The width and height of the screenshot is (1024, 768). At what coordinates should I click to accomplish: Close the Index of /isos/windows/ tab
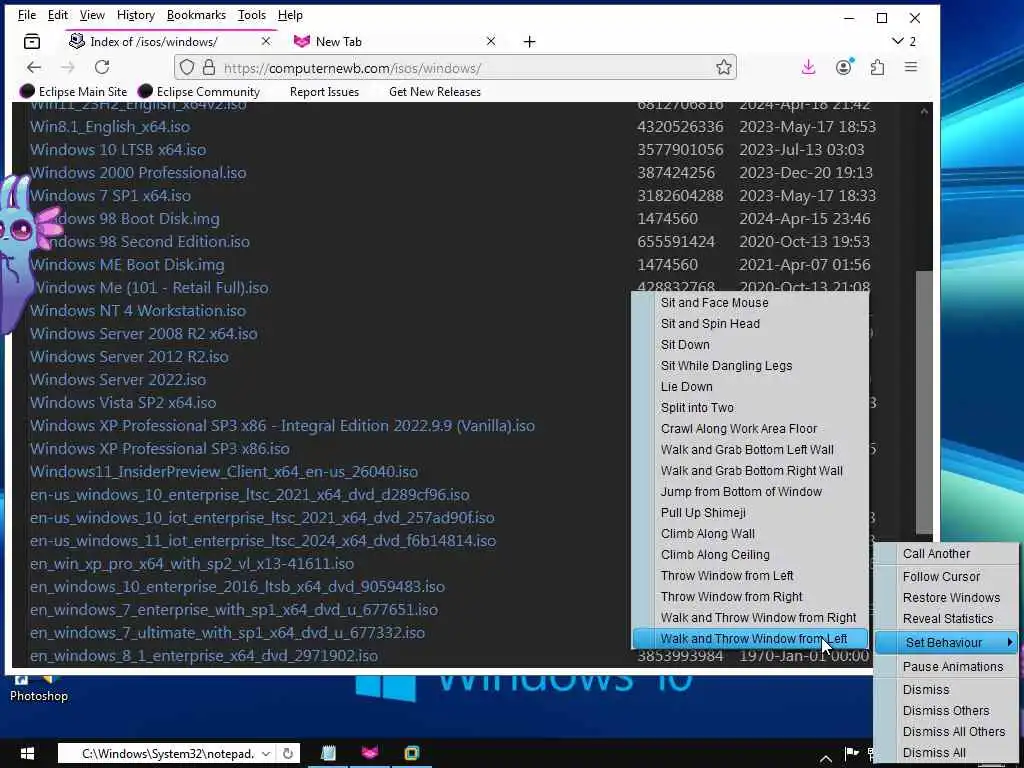point(266,41)
